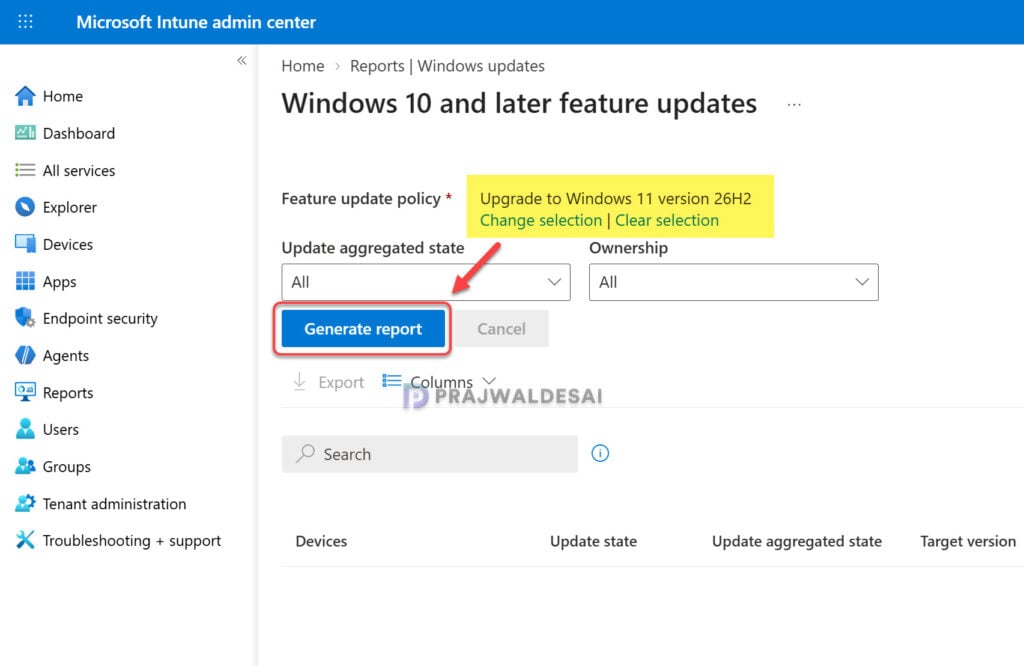The width and height of the screenshot is (1024, 666).
Task: Click the Explorer compass icon
Action: (25, 207)
